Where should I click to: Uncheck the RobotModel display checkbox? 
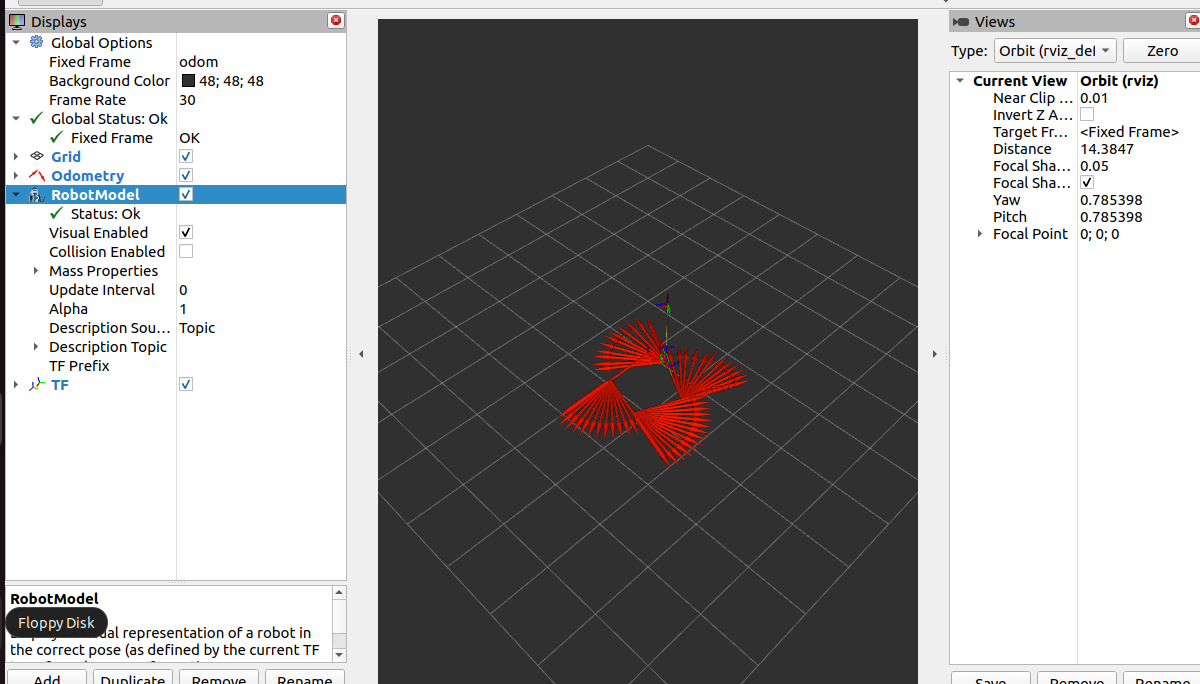point(186,194)
